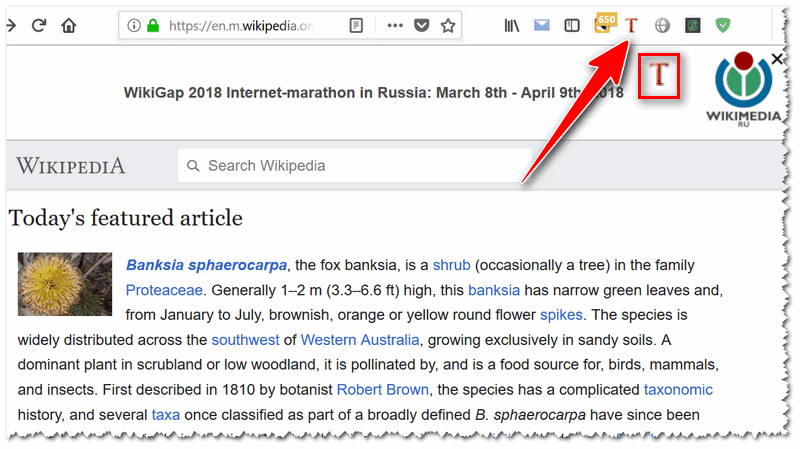Click the Wikipedia search field
This screenshot has width=800, height=449.
click(355, 165)
